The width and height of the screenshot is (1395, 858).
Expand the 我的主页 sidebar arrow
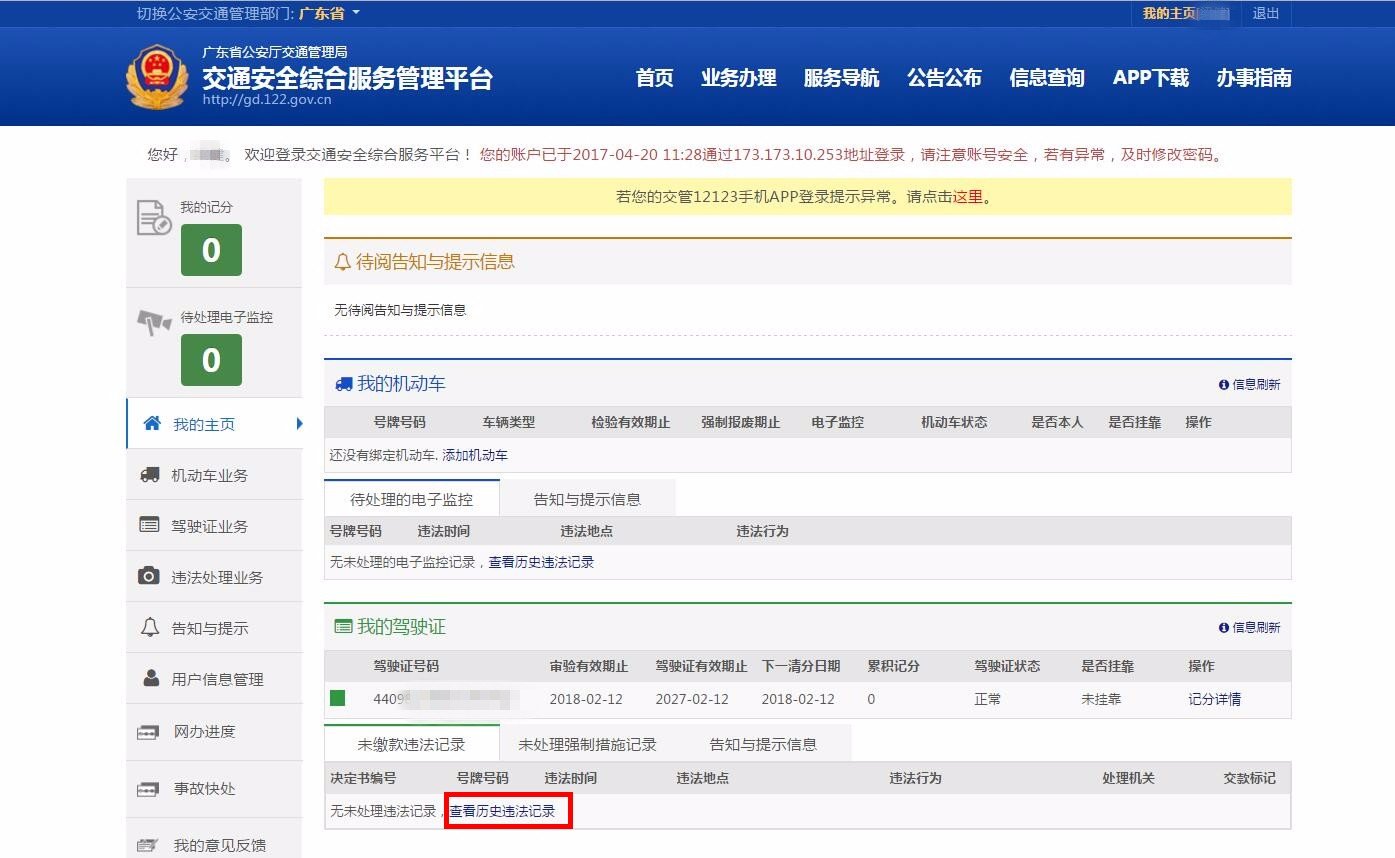300,423
